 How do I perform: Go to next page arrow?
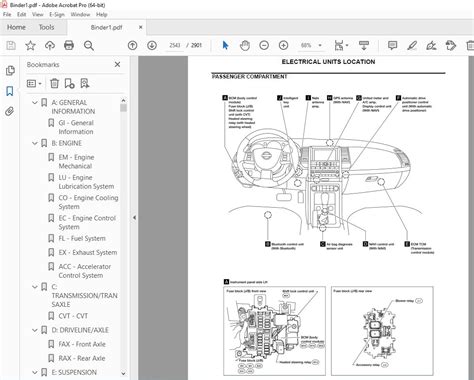click(152, 45)
